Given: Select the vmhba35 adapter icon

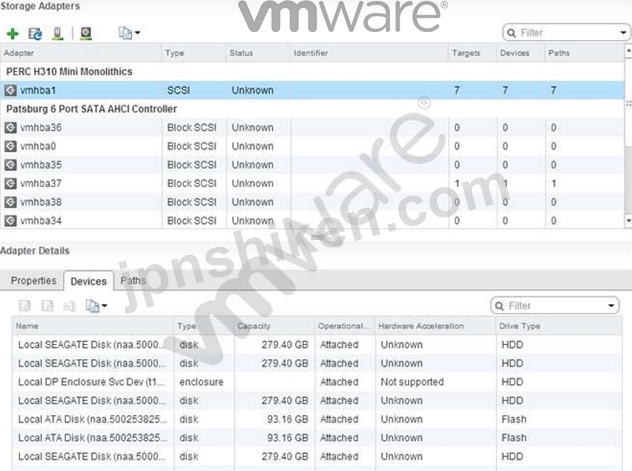Looking at the screenshot, I should pyautogui.click(x=10, y=165).
